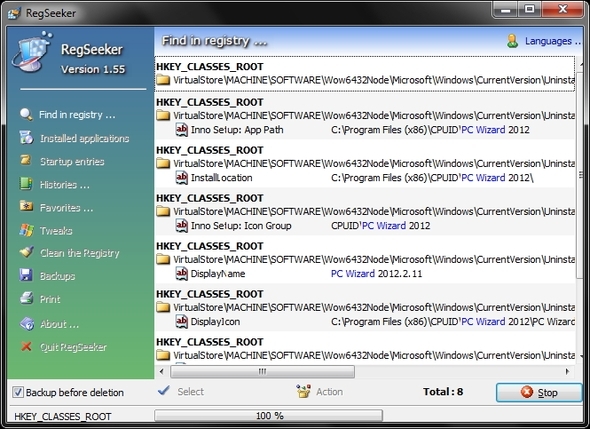Click the vertical scrollbar down arrow
This screenshot has height=429, width=590.
coord(581,356)
